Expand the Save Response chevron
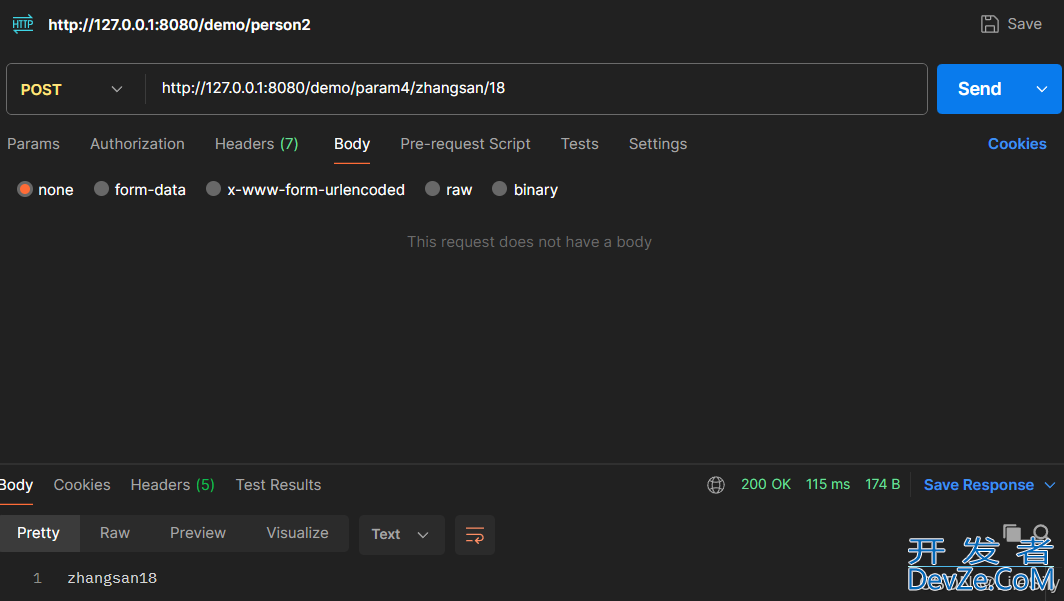 click(x=1050, y=485)
